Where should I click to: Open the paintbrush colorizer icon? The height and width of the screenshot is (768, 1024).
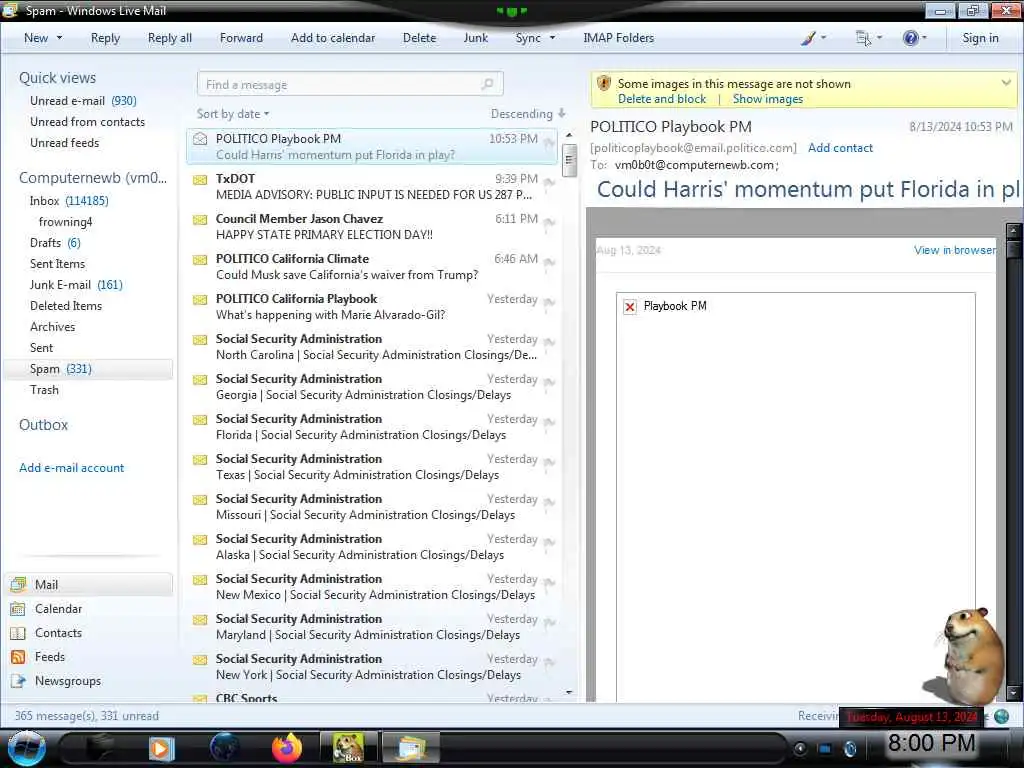pos(808,38)
